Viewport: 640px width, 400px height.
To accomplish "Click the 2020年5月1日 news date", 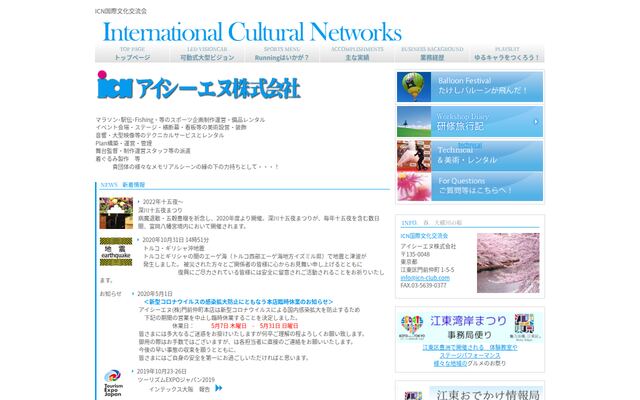I will click(155, 294).
